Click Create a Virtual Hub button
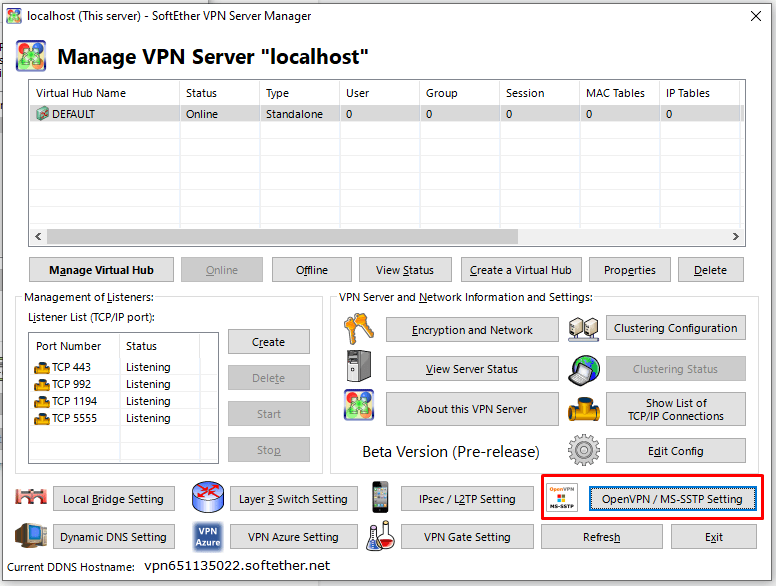Image resolution: width=776 pixels, height=586 pixels. tap(520, 270)
